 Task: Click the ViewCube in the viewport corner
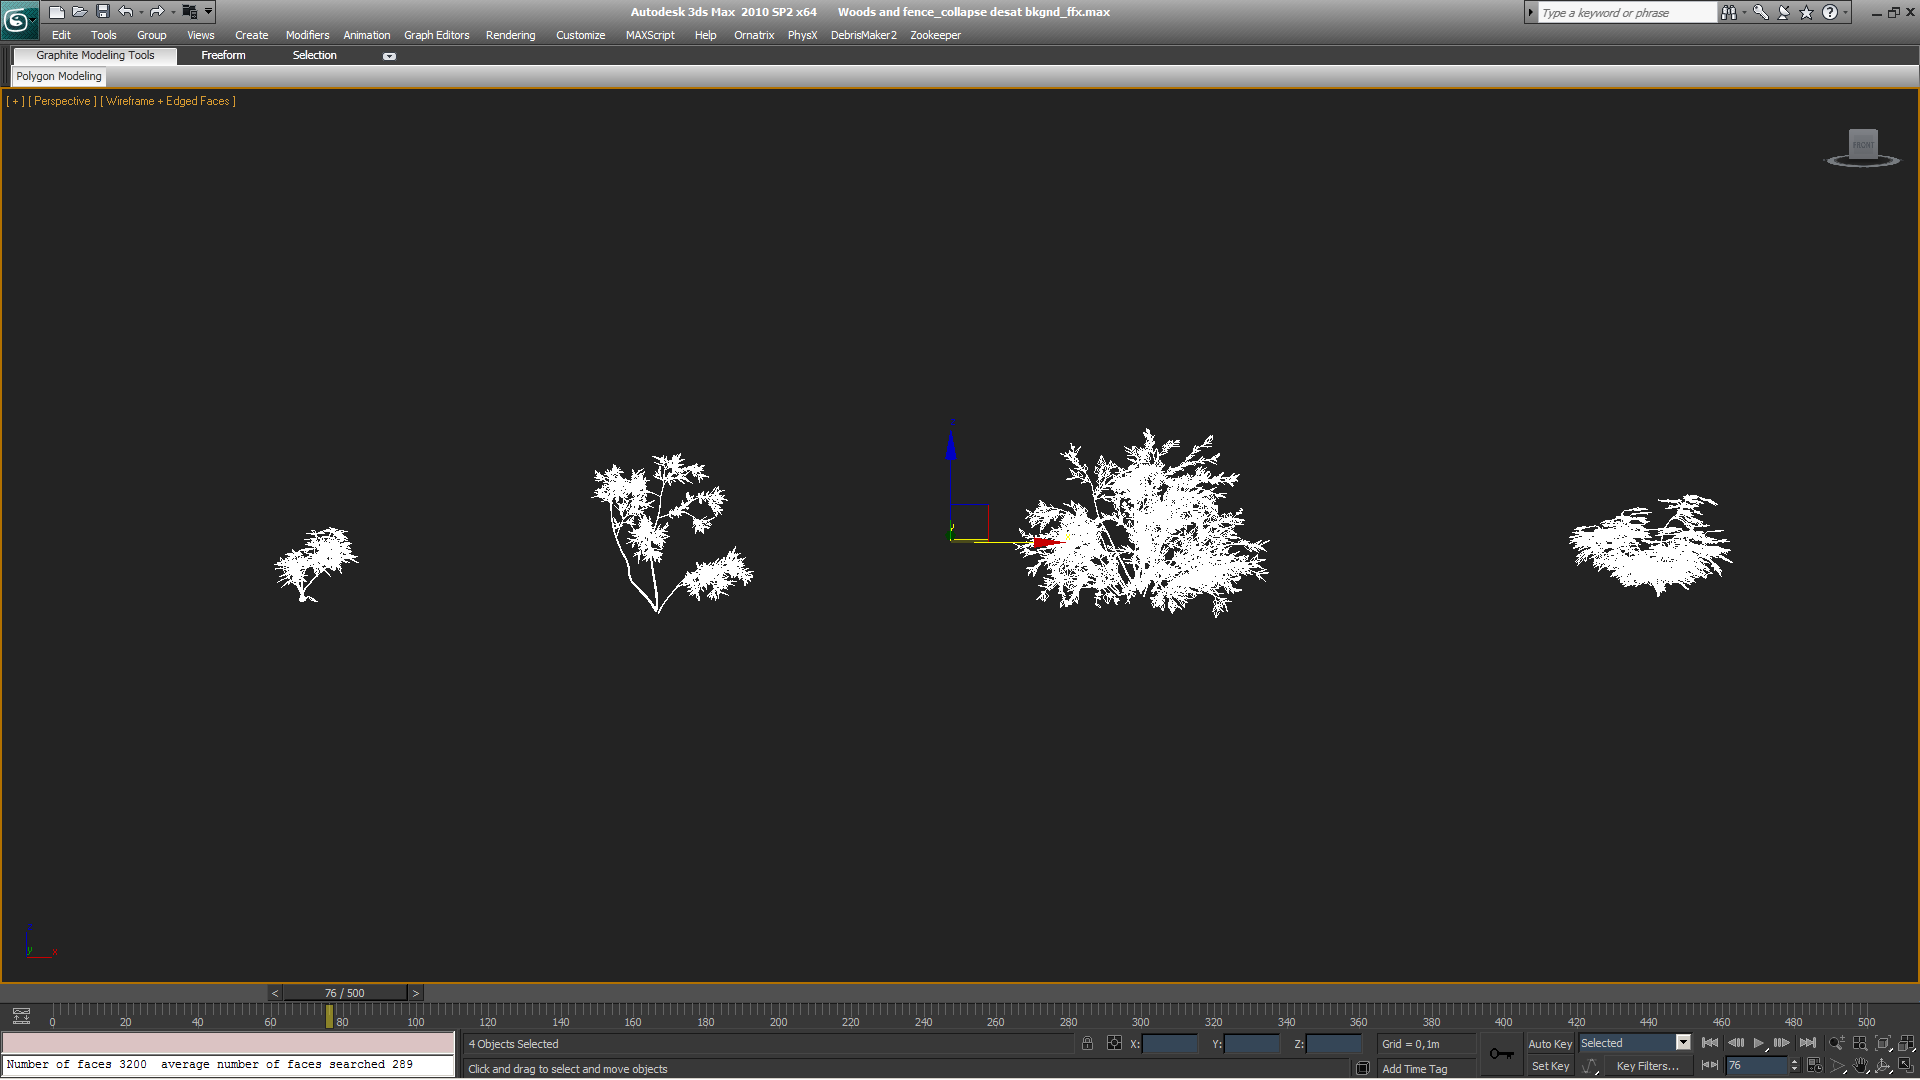tap(1862, 146)
